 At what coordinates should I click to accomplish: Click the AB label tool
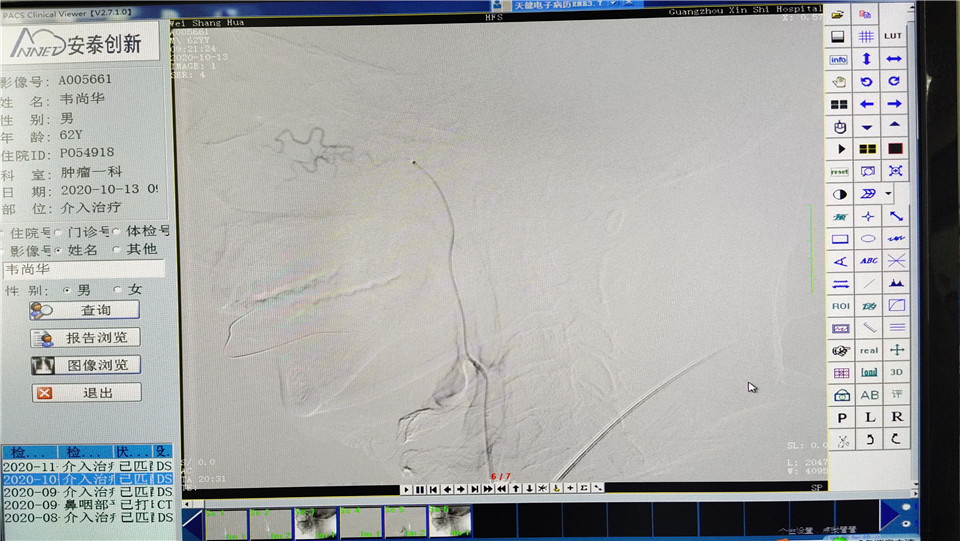point(869,395)
